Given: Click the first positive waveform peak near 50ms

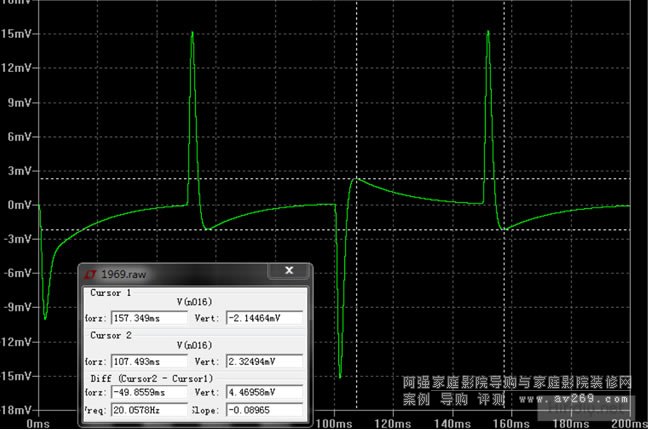Looking at the screenshot, I should coord(192,33).
